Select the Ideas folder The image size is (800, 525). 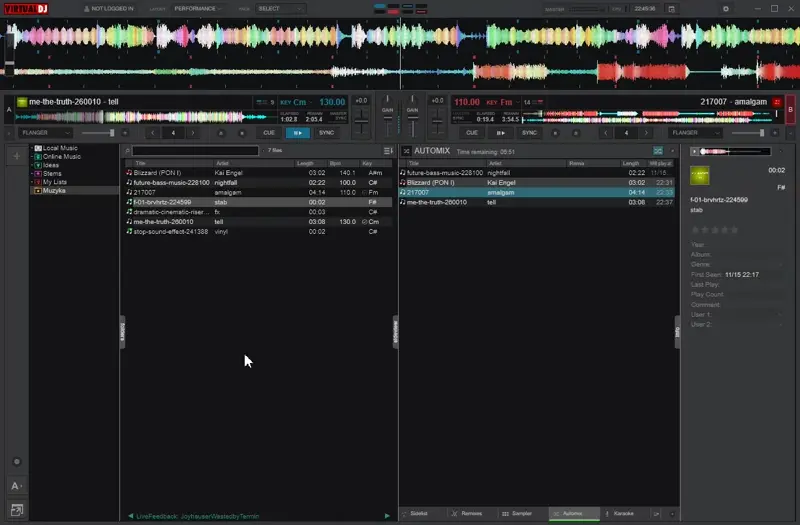click(51, 165)
